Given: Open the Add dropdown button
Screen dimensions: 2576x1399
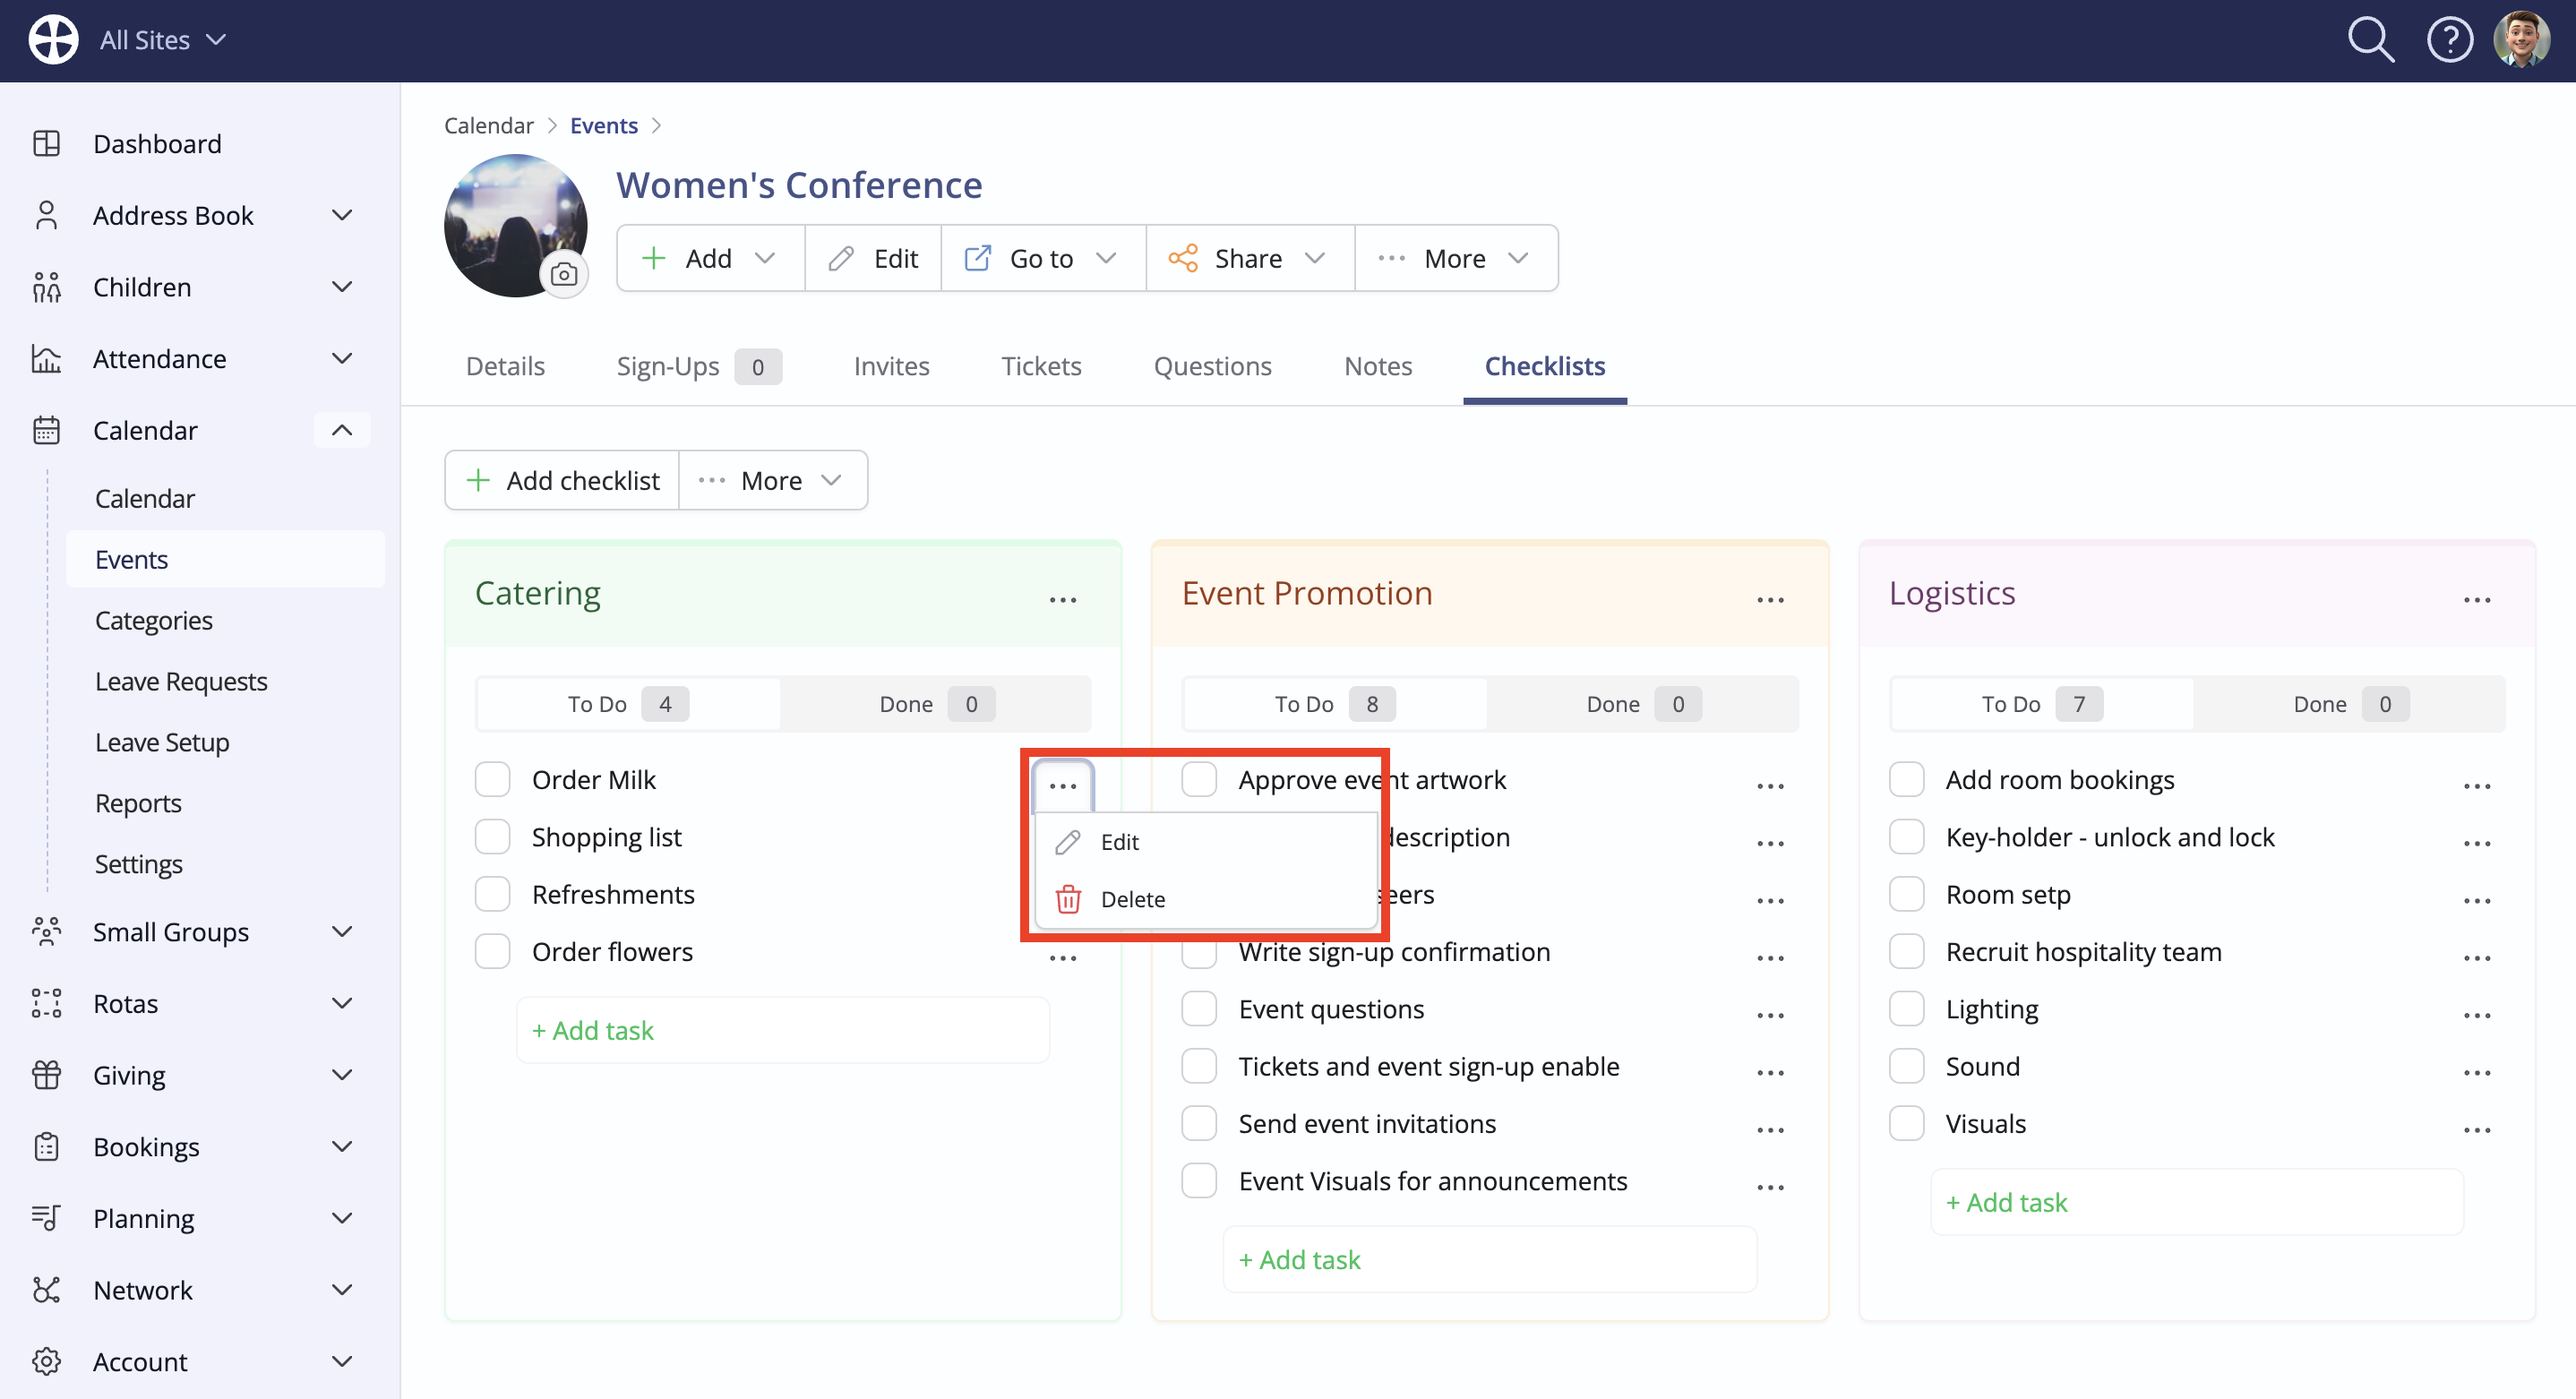Looking at the screenshot, I should [x=710, y=258].
